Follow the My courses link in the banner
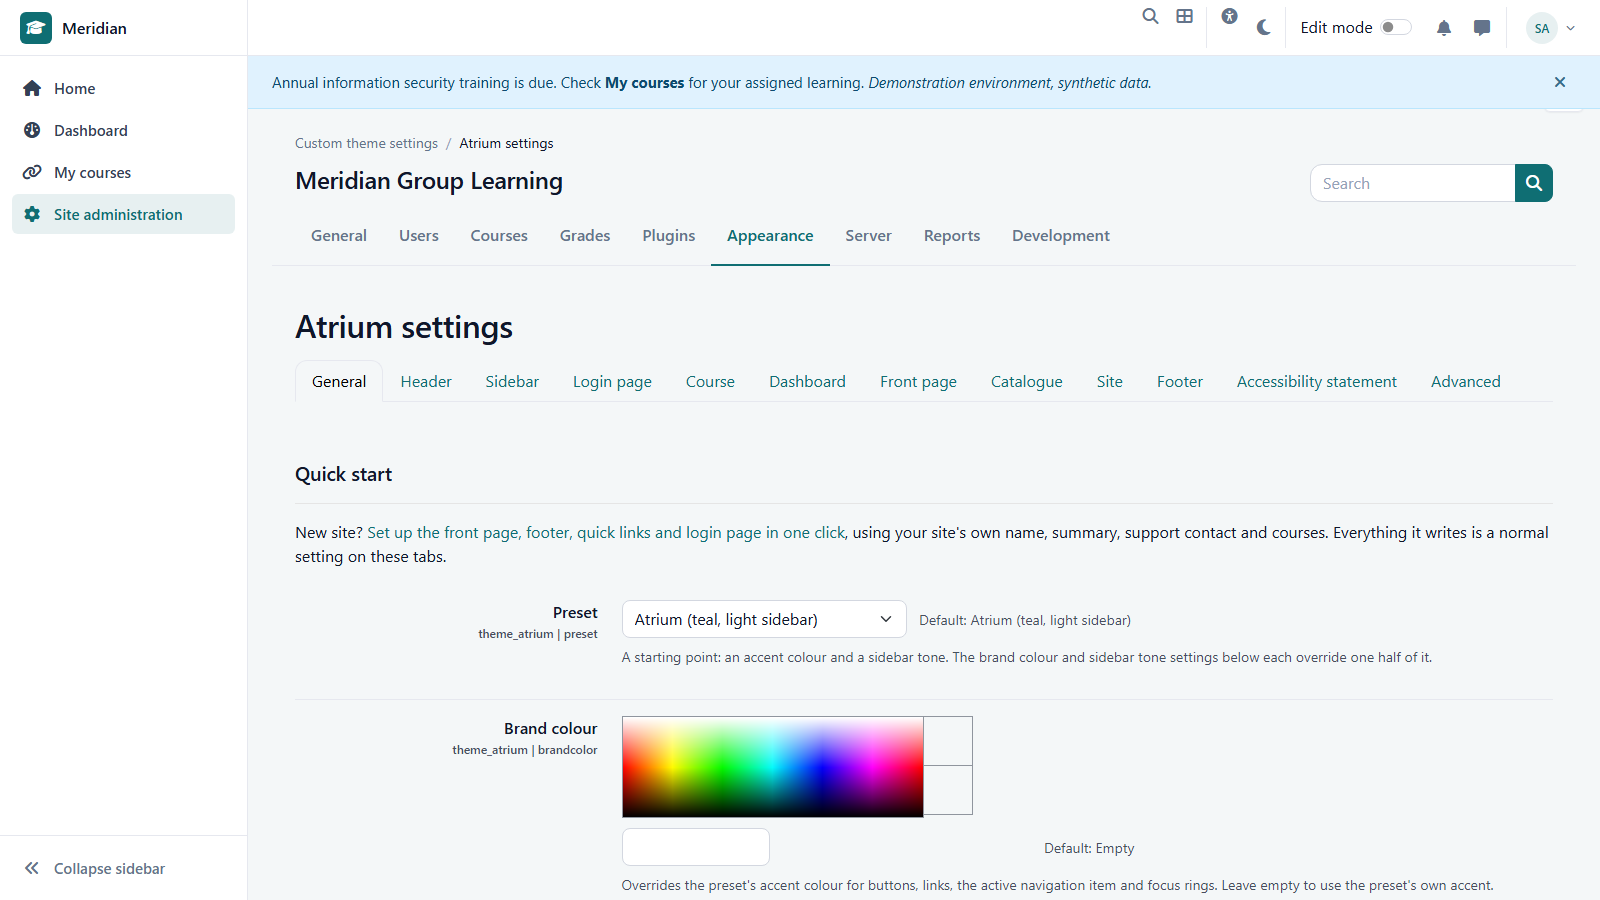This screenshot has width=1600, height=900. pos(645,83)
